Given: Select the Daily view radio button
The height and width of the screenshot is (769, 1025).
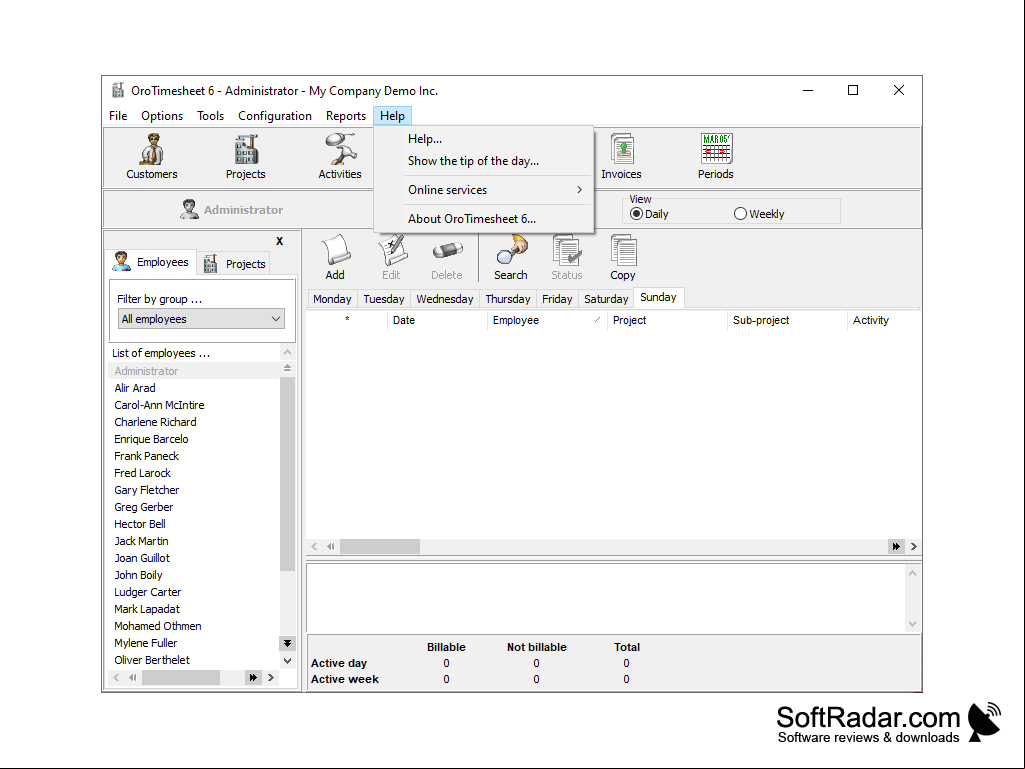Looking at the screenshot, I should click(x=636, y=214).
